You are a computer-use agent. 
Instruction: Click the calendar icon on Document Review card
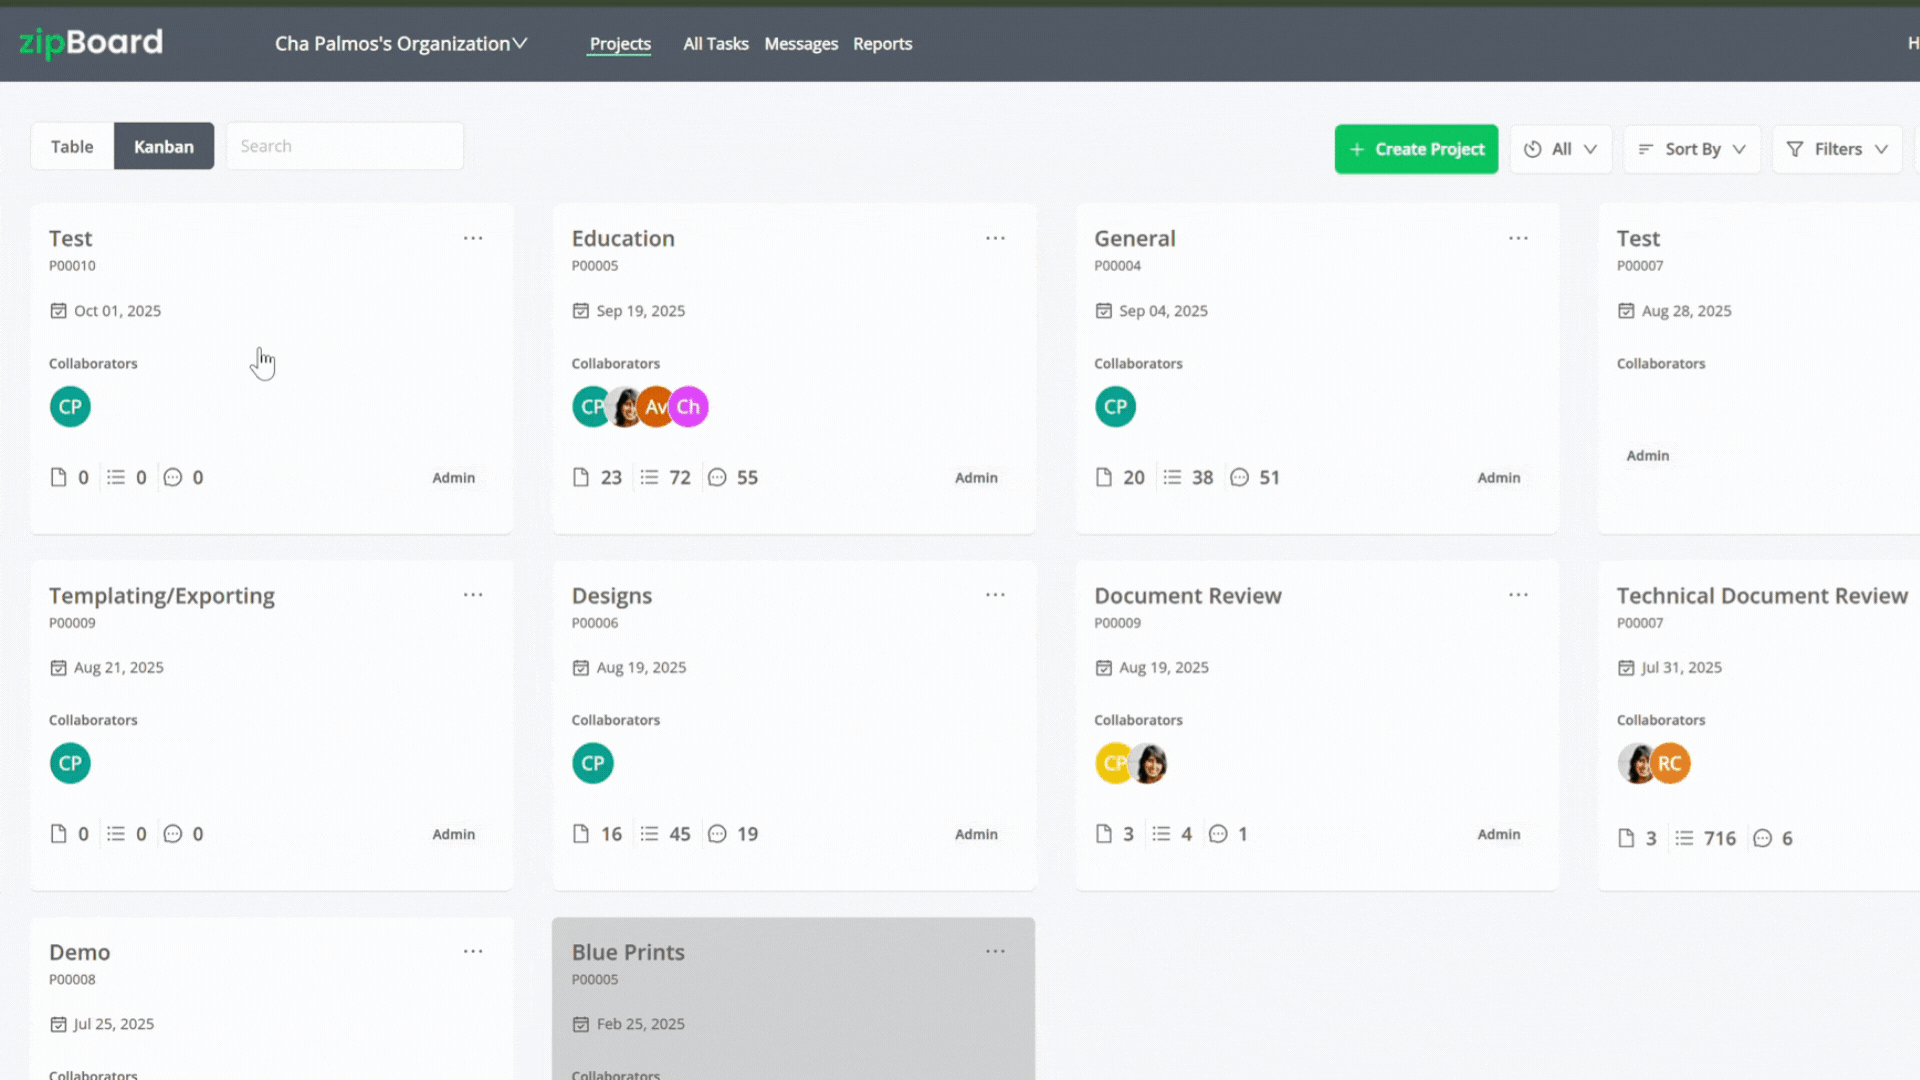tap(1103, 668)
